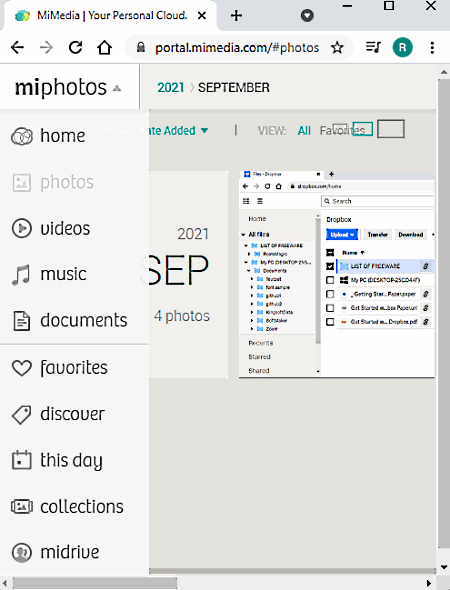
Task: Filter view to Favorites
Action: click(x=342, y=131)
